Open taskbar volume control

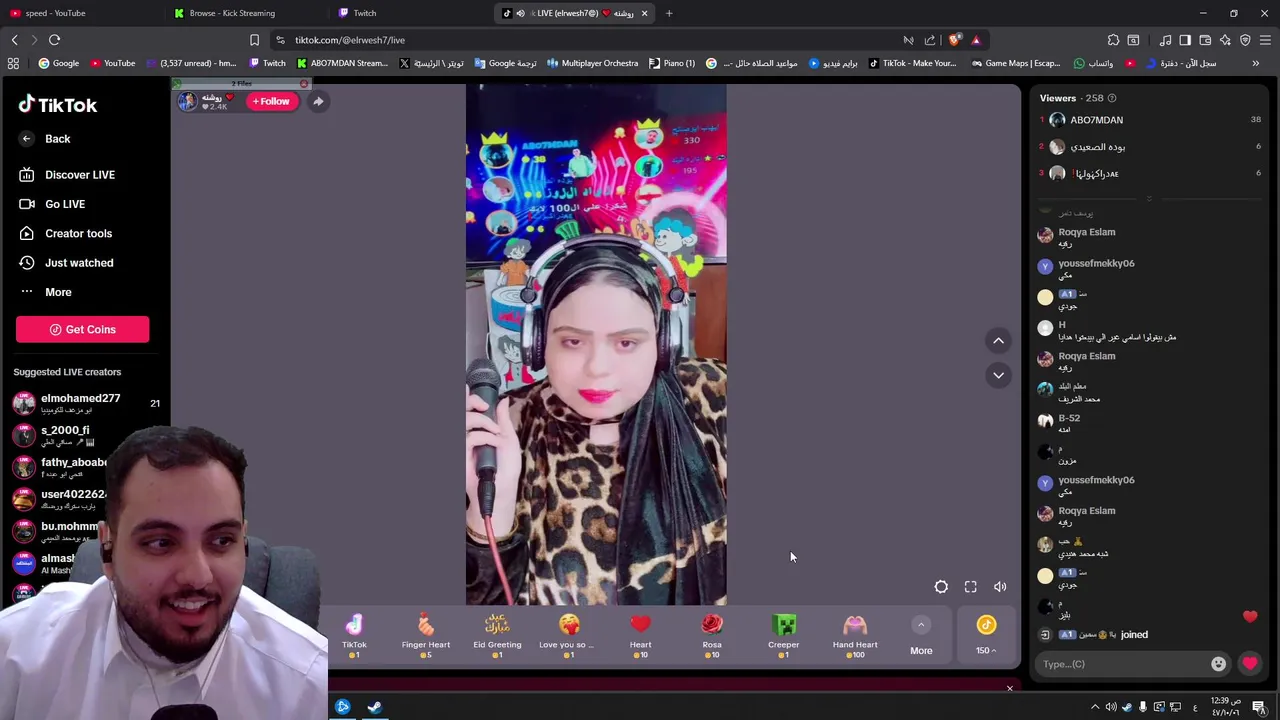pos(1111,707)
